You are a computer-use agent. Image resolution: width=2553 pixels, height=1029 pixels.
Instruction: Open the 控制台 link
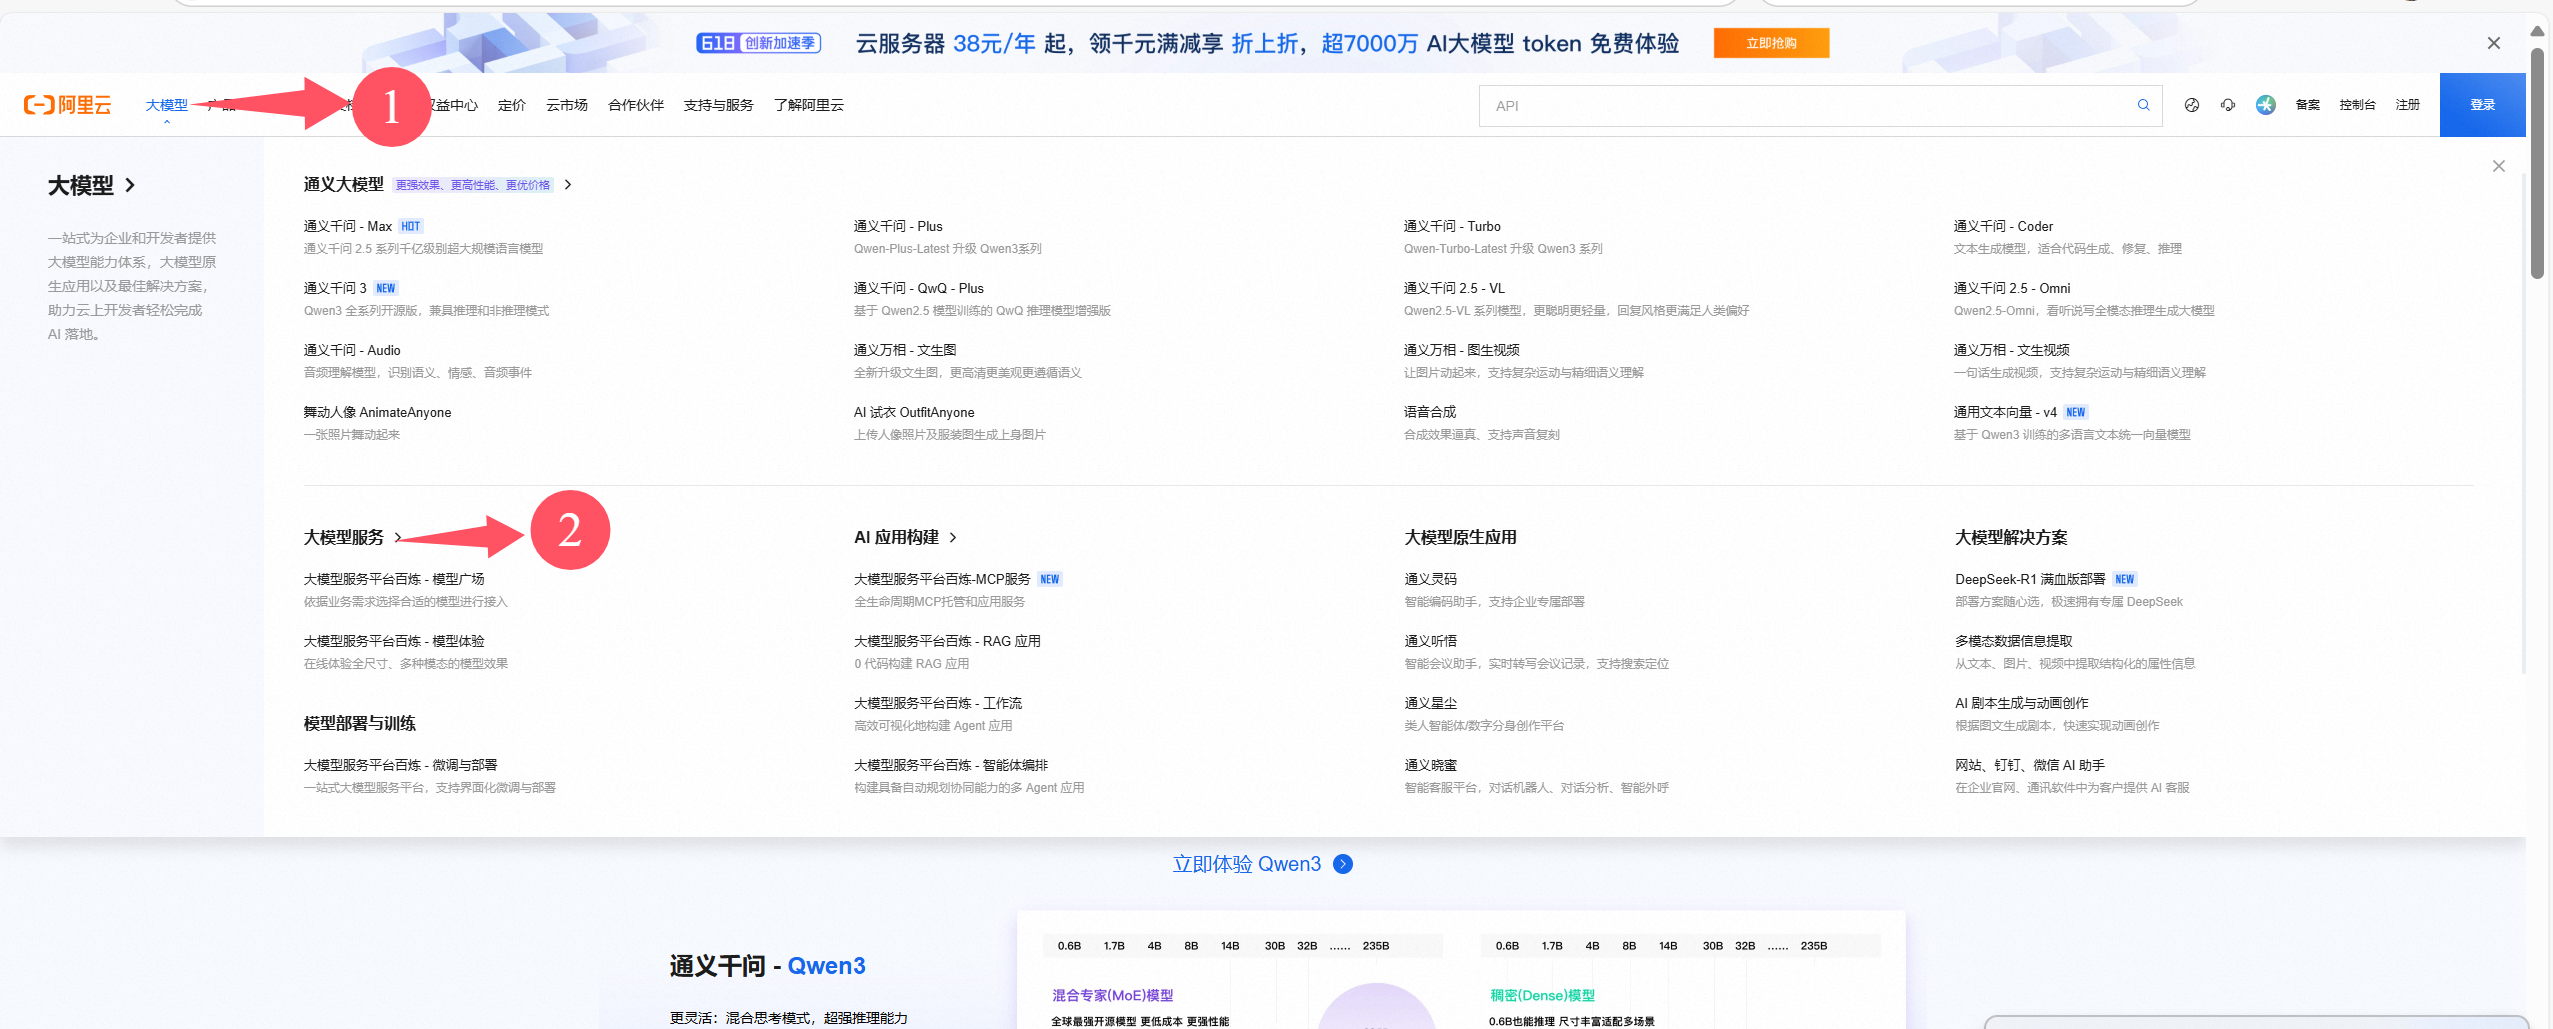click(2357, 105)
